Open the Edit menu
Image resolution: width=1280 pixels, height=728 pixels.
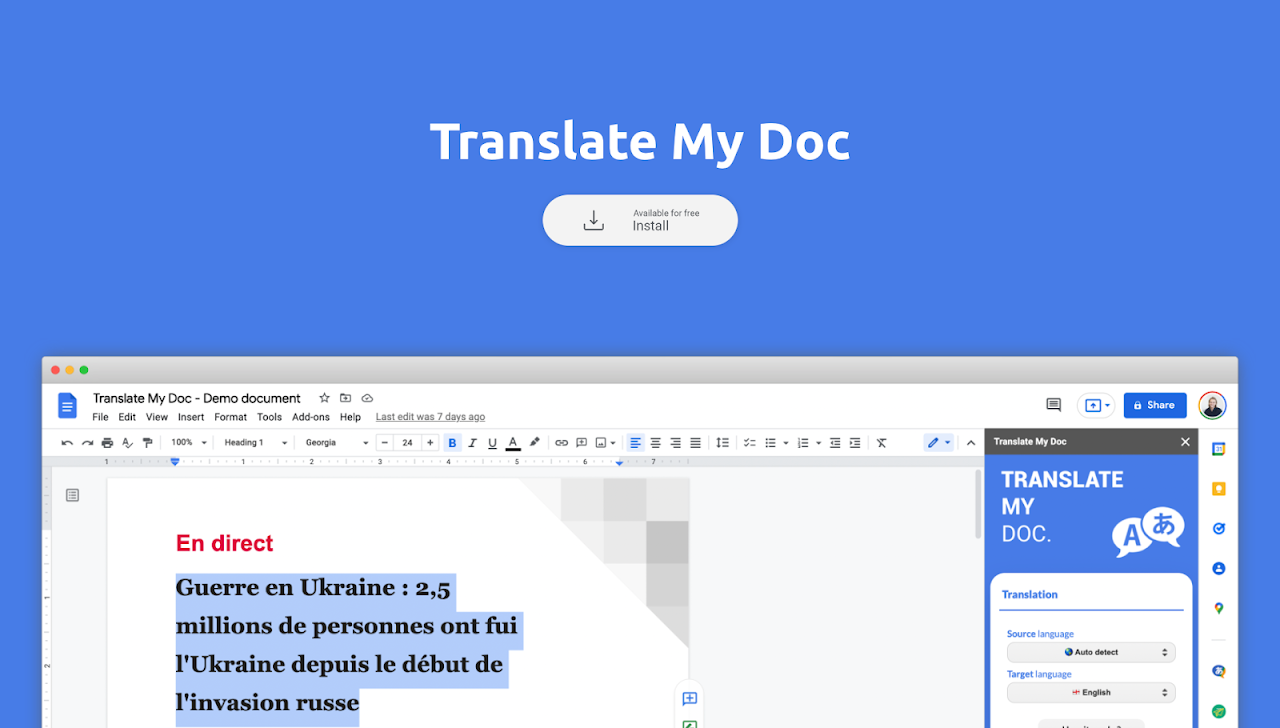click(127, 417)
